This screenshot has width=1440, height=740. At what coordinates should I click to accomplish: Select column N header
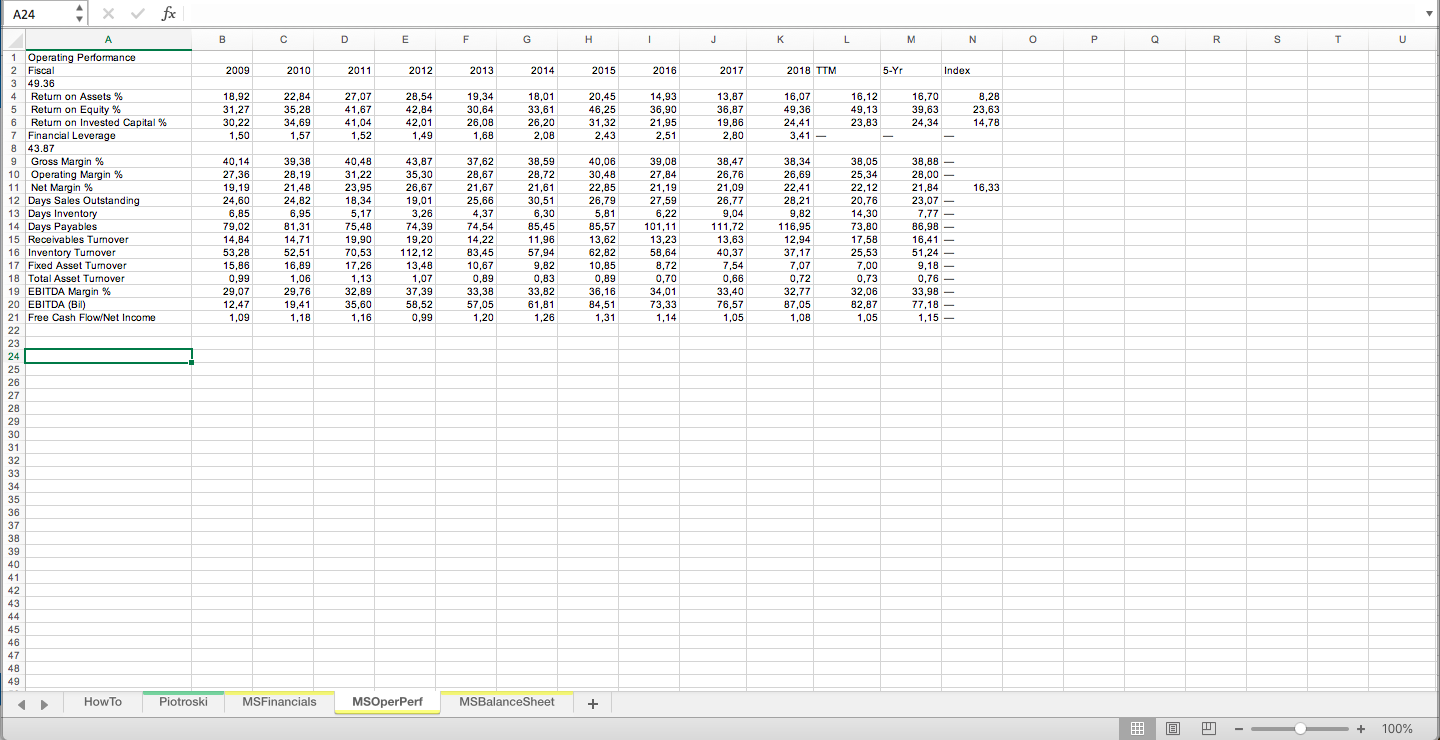coord(972,39)
